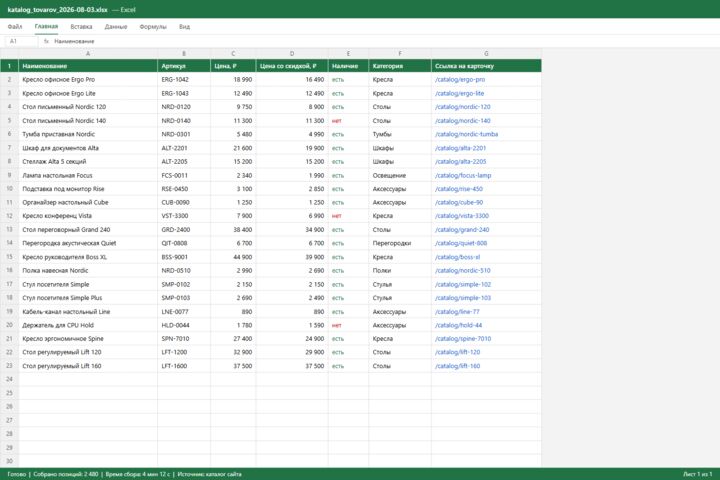The height and width of the screenshot is (480, 720).
Task: Select cell 'Кресло офисное Ergo Pro'
Action: [88, 79]
